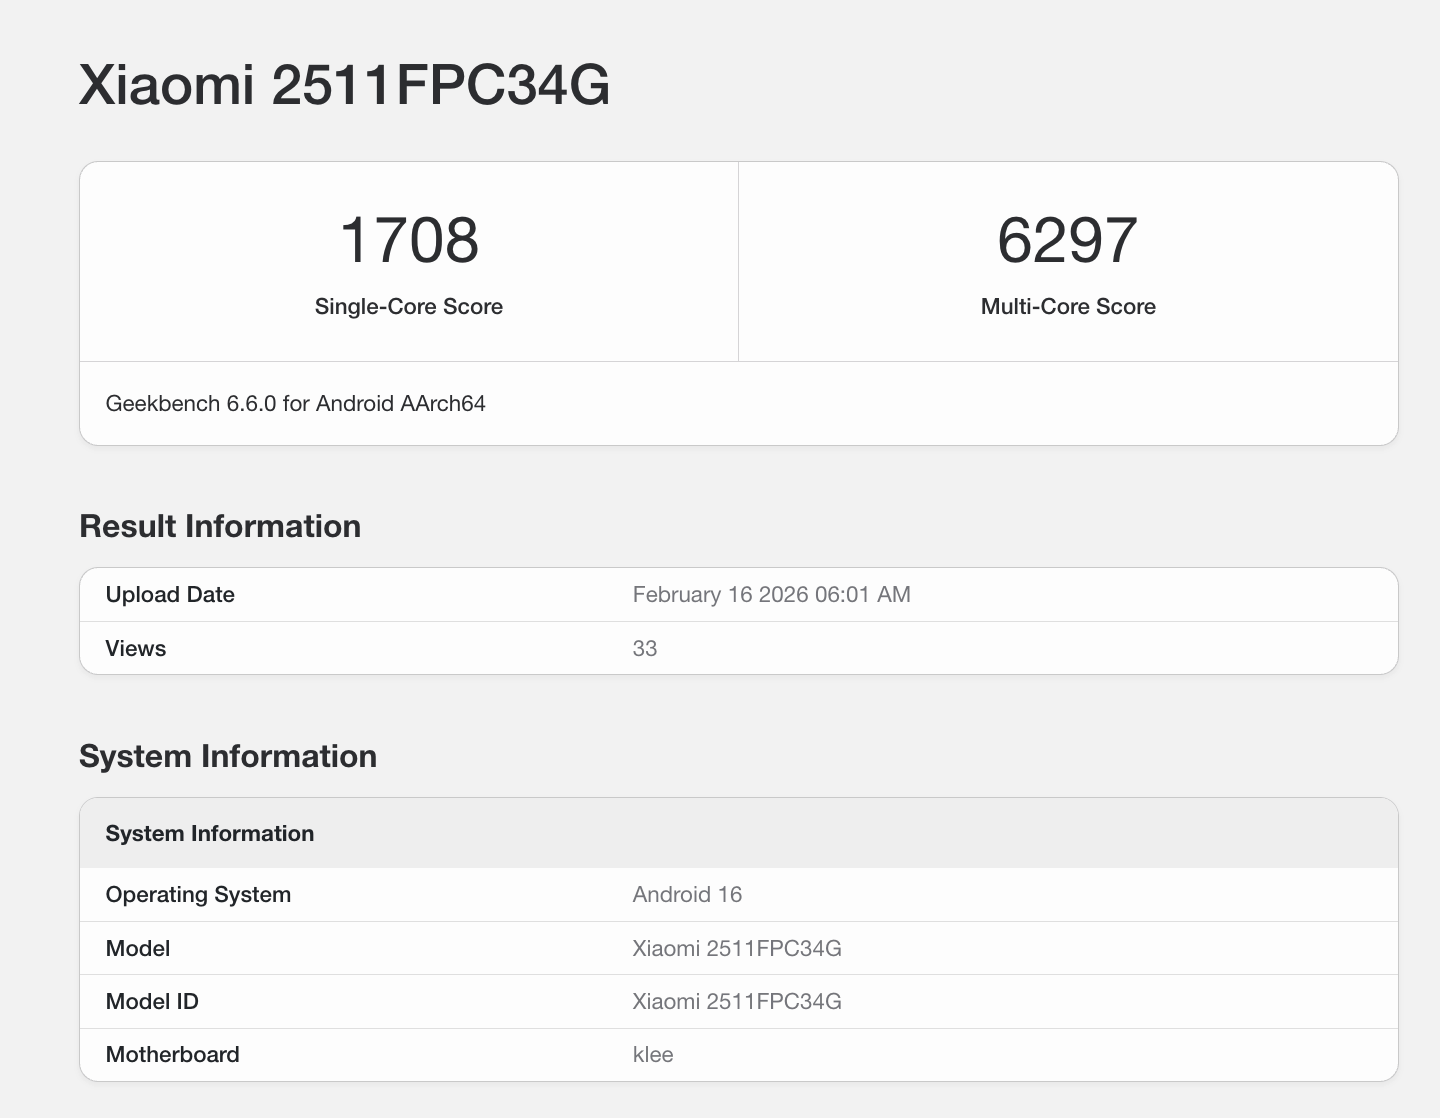Select the Upload Date row label
1440x1118 pixels.
170,595
